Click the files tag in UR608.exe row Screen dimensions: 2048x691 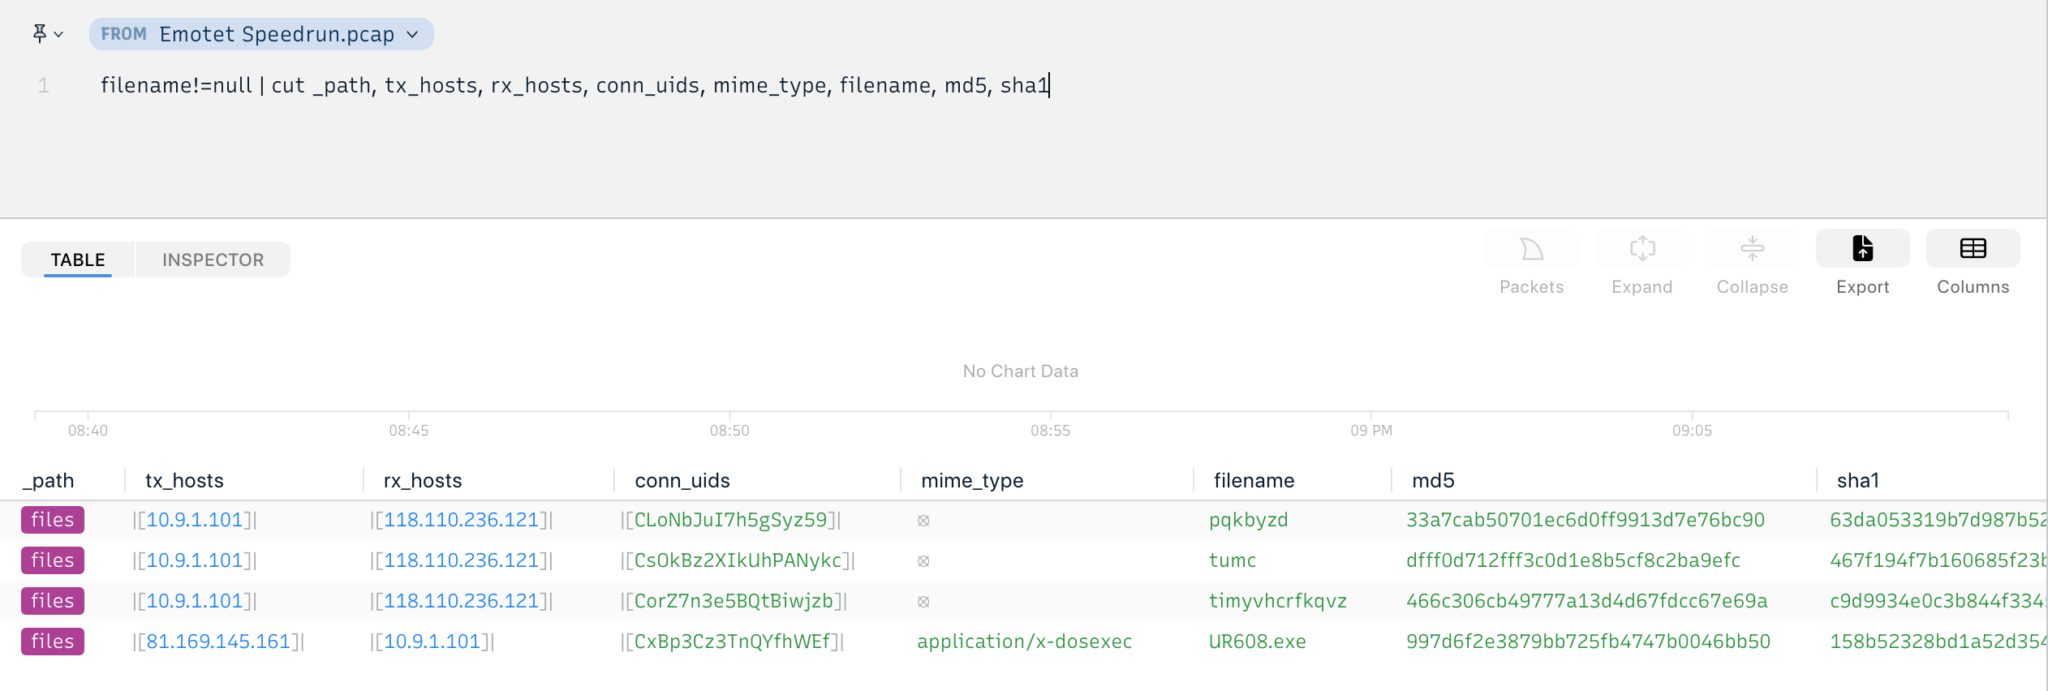pos(52,641)
